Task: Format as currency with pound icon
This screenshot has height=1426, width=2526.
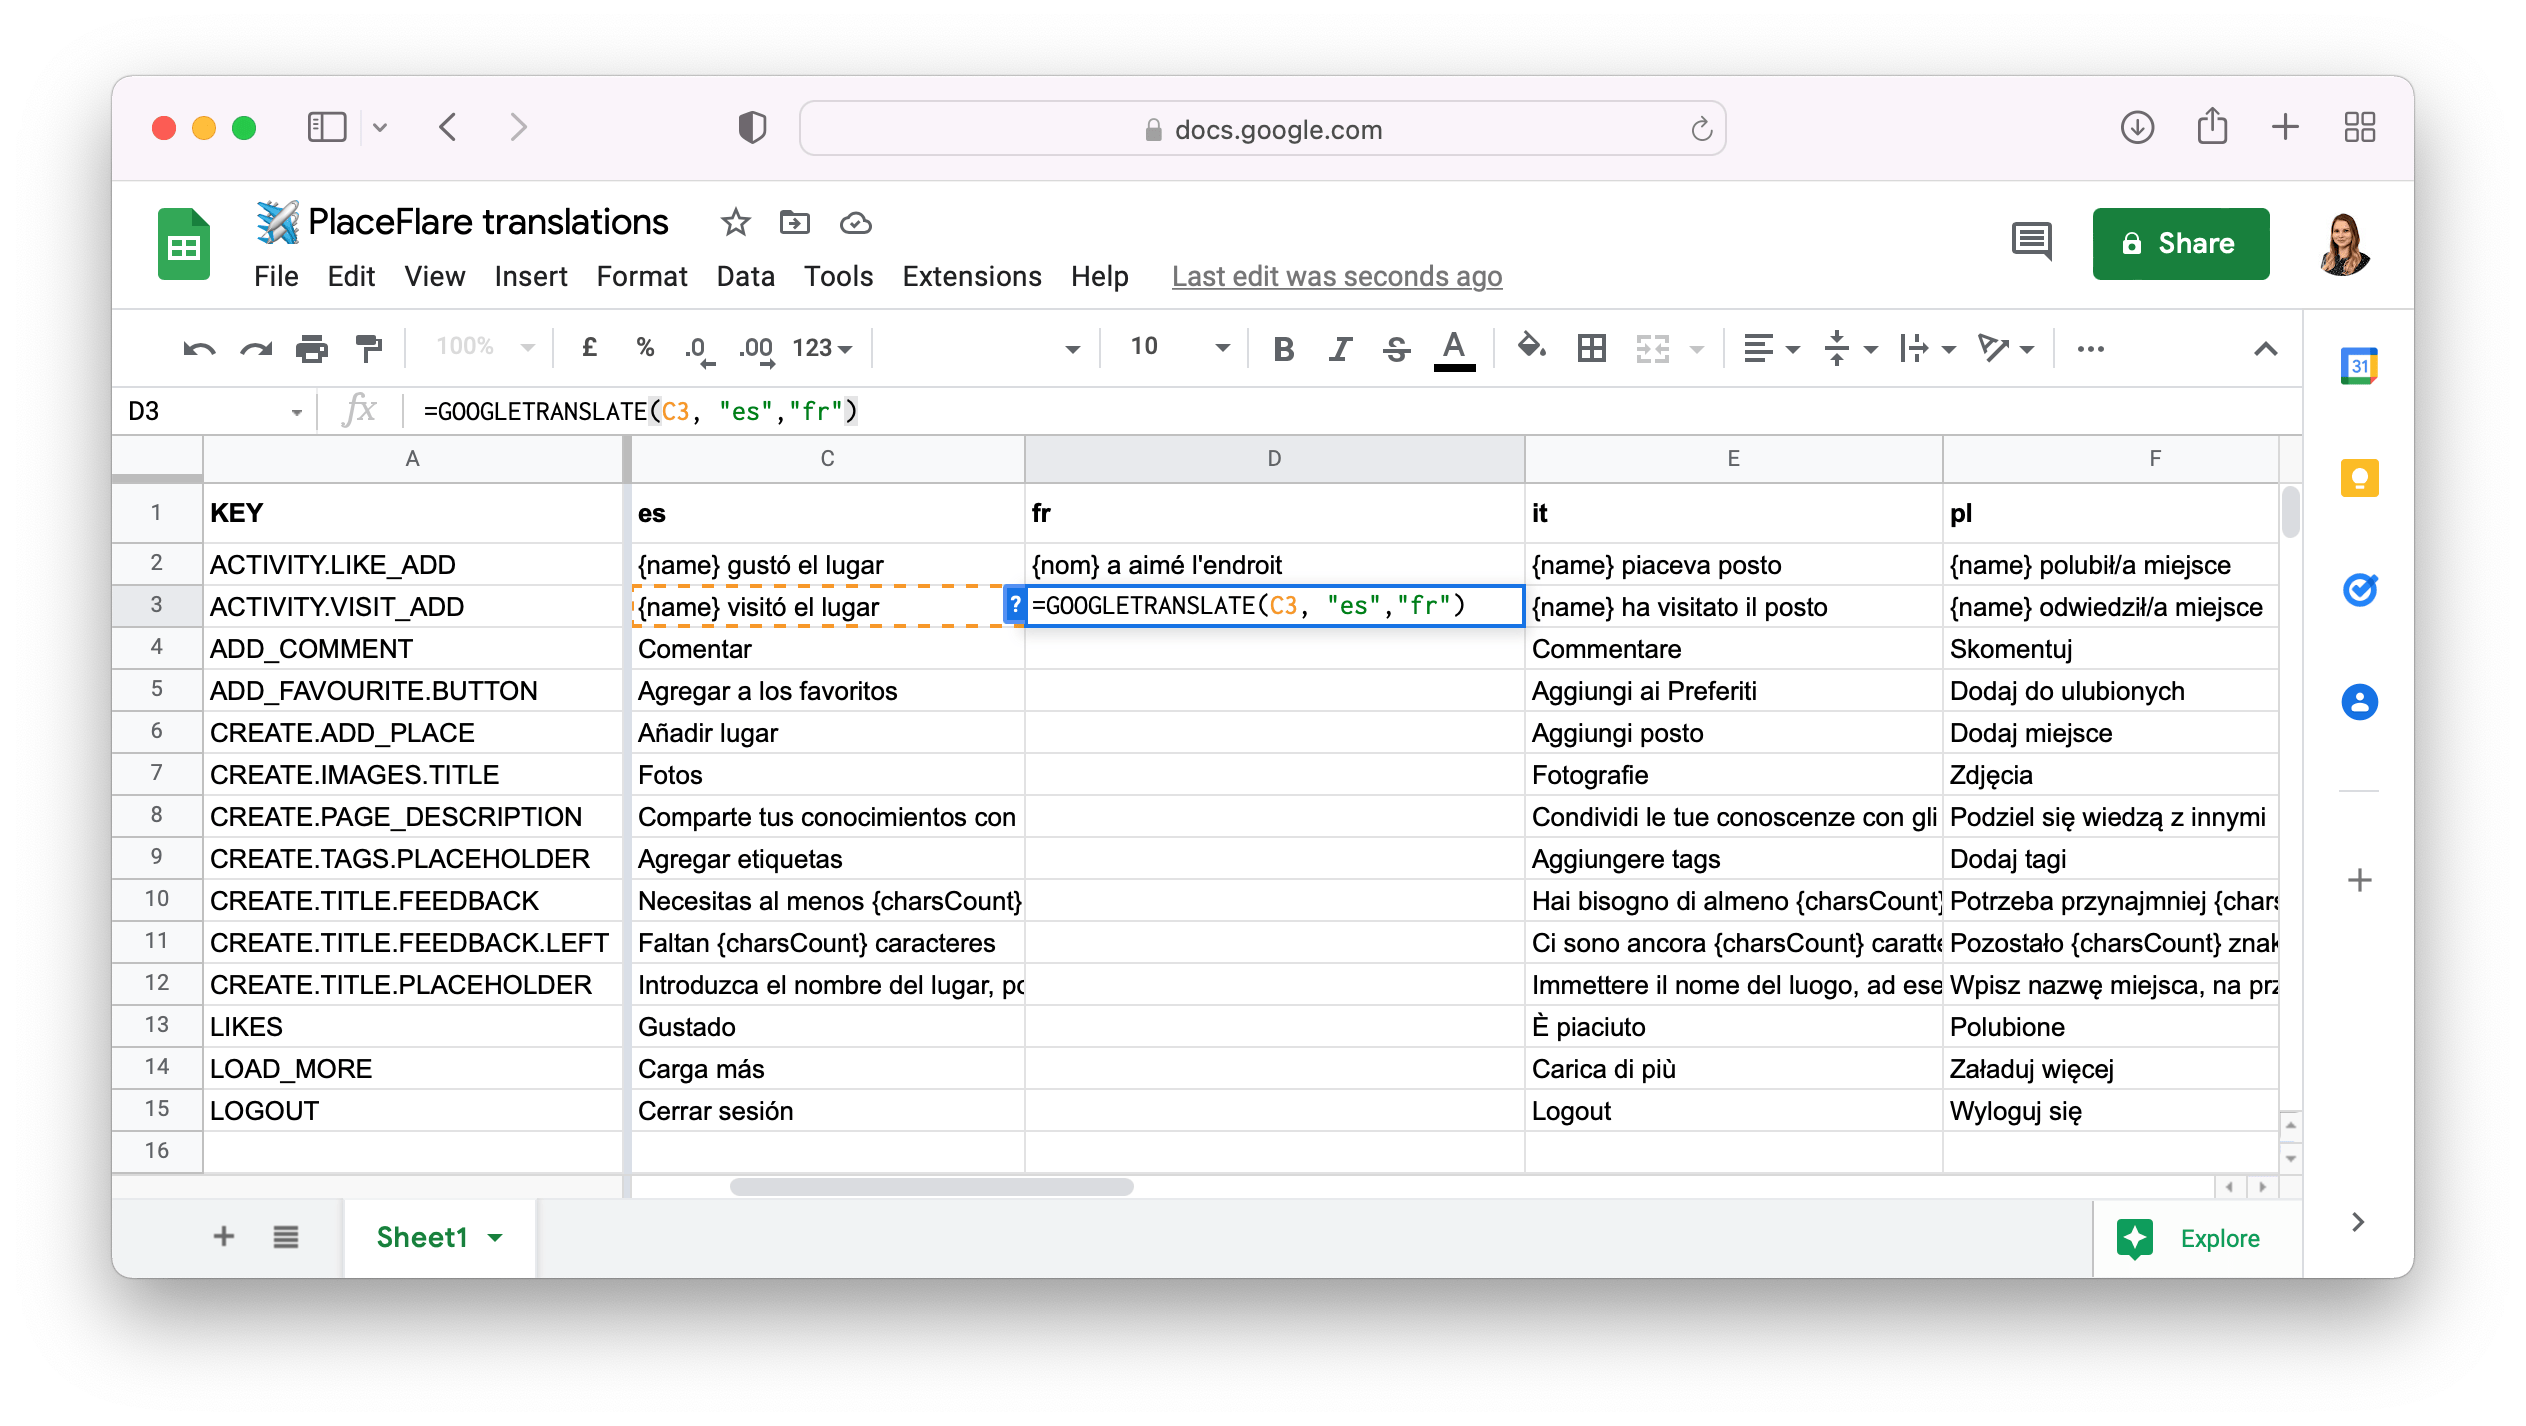Action: (x=590, y=348)
